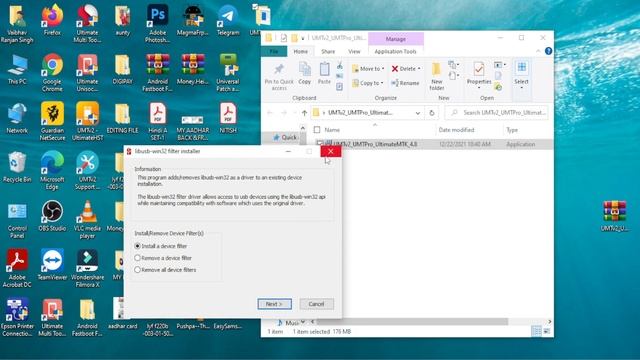Switch to large icons view in status bar
Viewport: 640px width, 360px height.
(x=547, y=331)
